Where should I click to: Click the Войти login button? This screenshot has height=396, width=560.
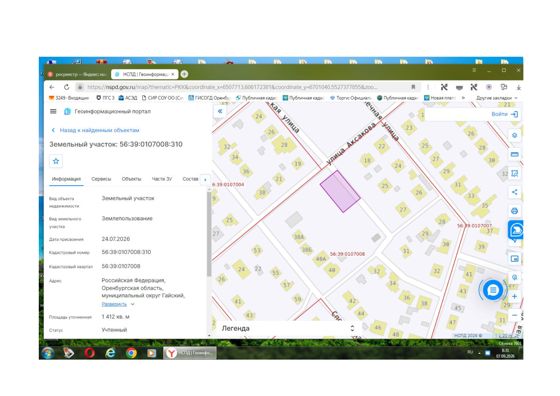505,114
